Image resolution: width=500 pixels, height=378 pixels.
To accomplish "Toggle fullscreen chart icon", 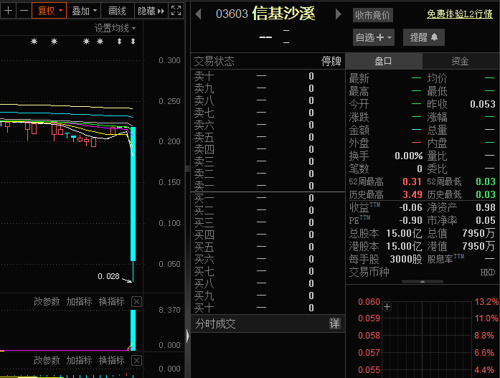I will pos(176,11).
